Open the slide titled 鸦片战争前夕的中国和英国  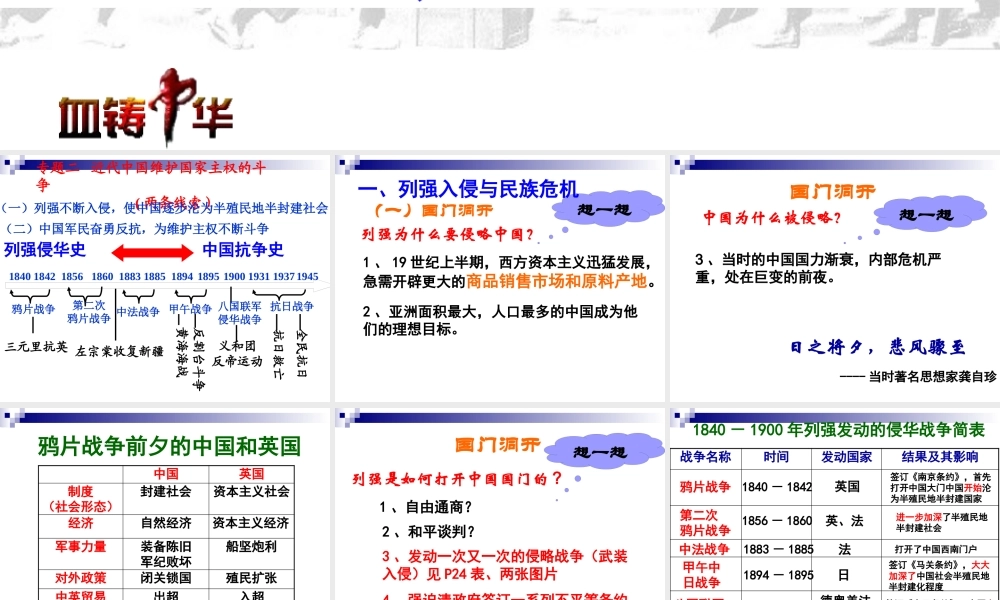pyautogui.click(x=165, y=504)
